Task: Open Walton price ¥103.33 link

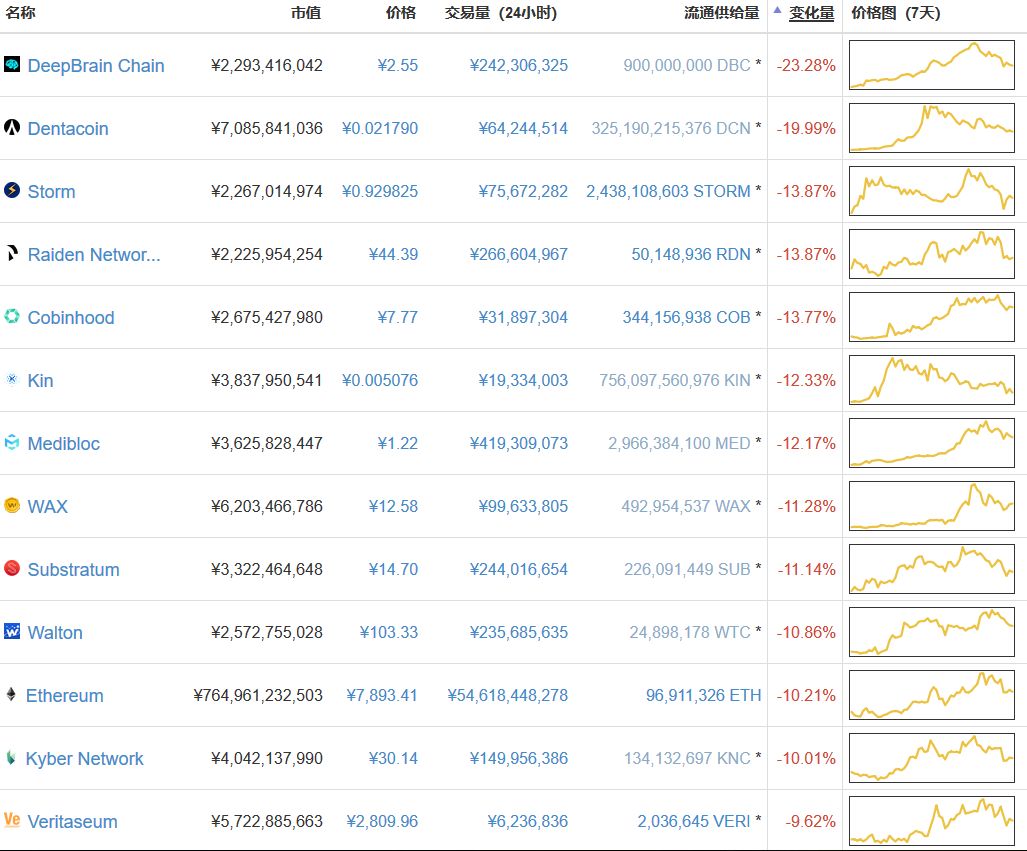Action: tap(389, 632)
